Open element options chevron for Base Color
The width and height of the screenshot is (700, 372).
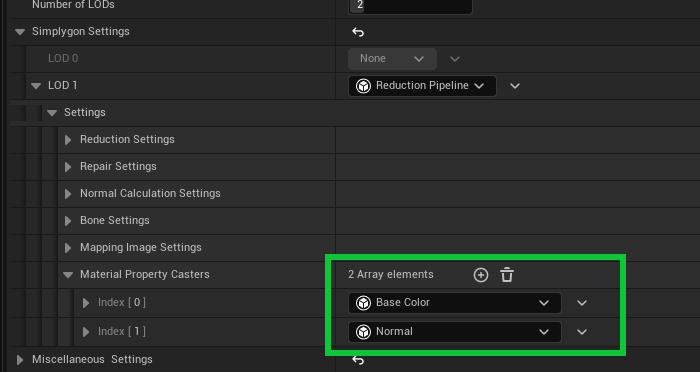[582, 303]
